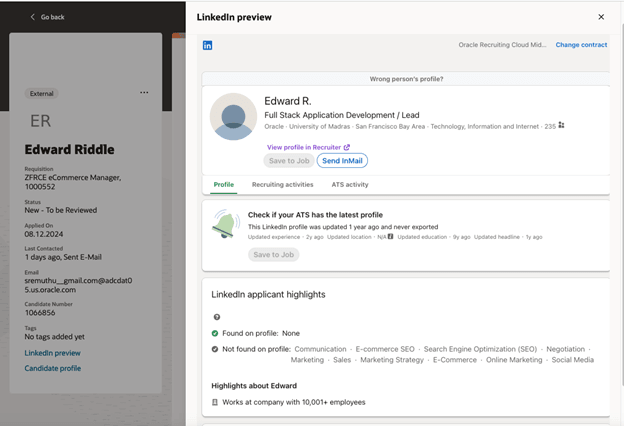
Task: Click the Go back arrow
Action: click(33, 17)
